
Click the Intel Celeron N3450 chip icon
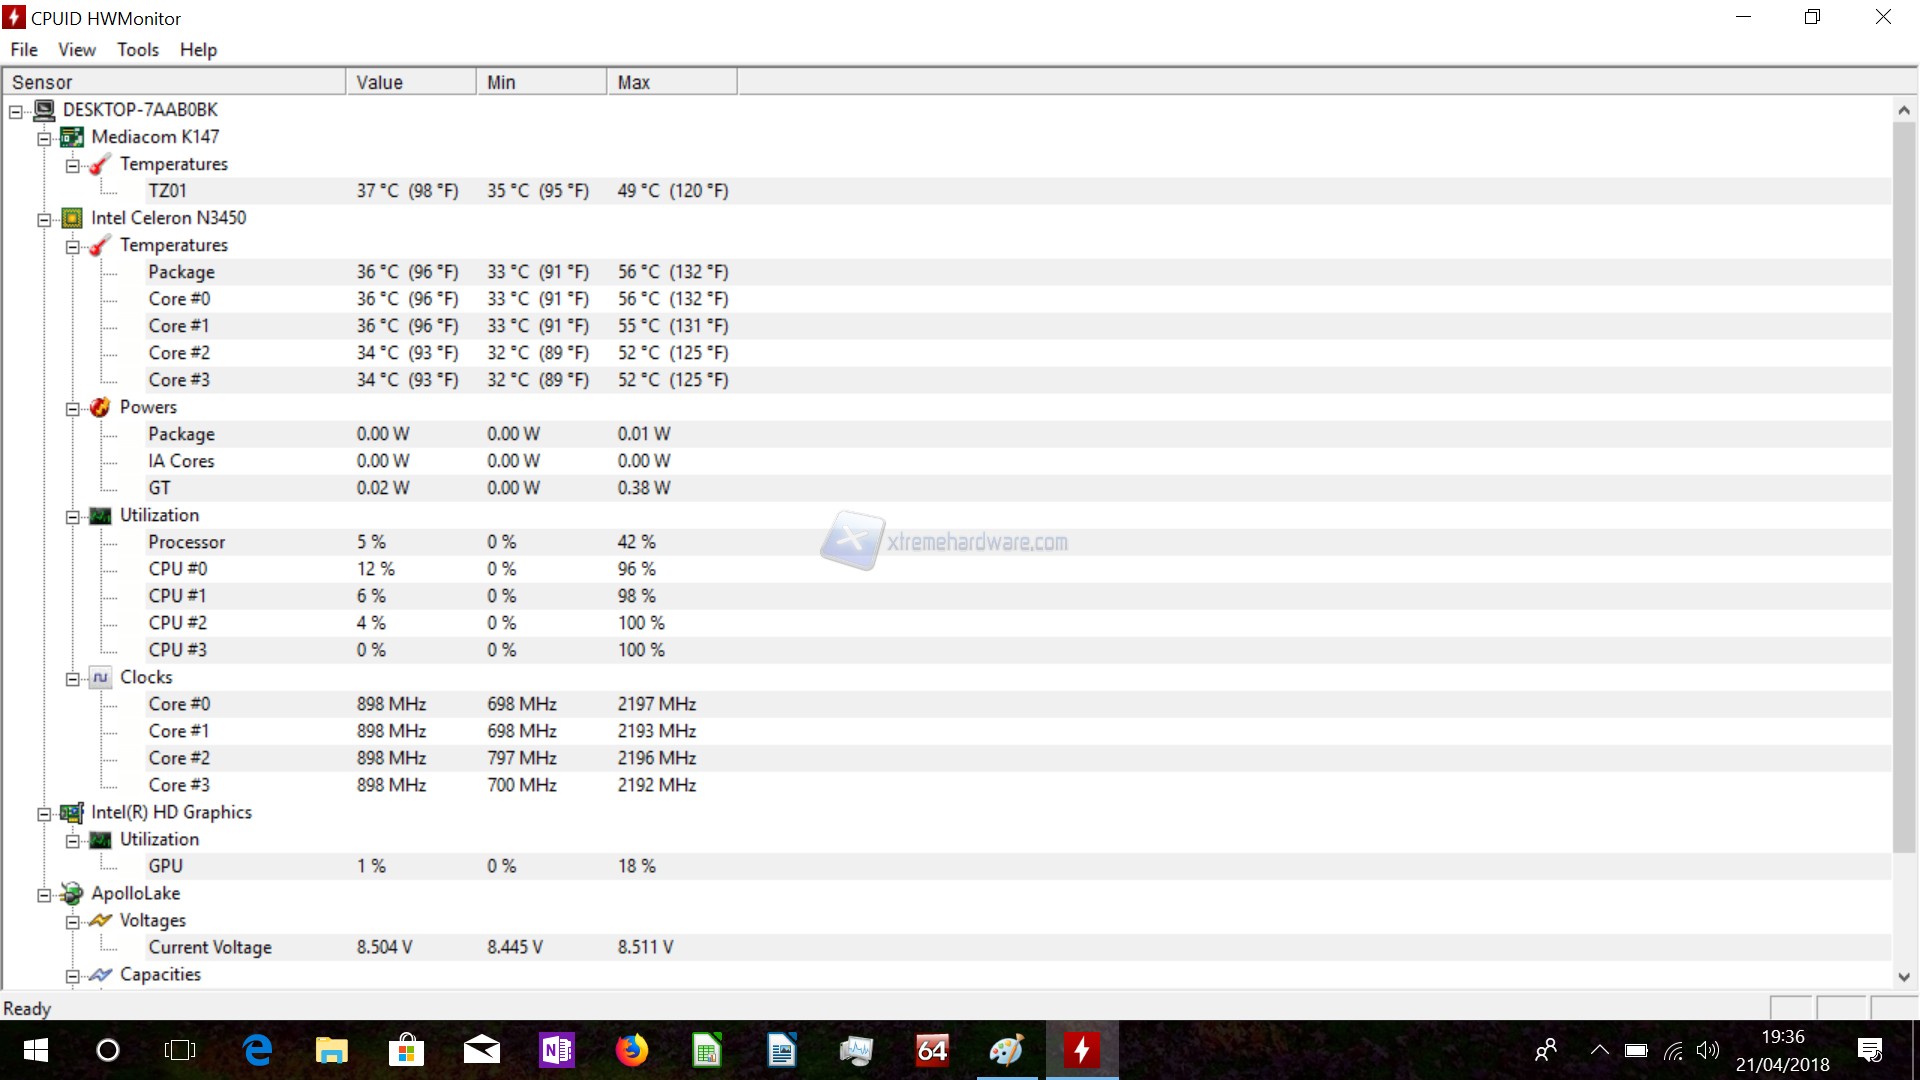72,218
